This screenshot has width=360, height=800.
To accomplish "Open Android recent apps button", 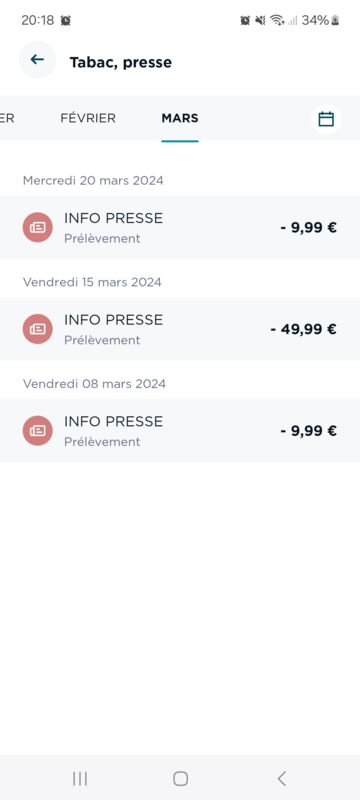I will (x=80, y=778).
